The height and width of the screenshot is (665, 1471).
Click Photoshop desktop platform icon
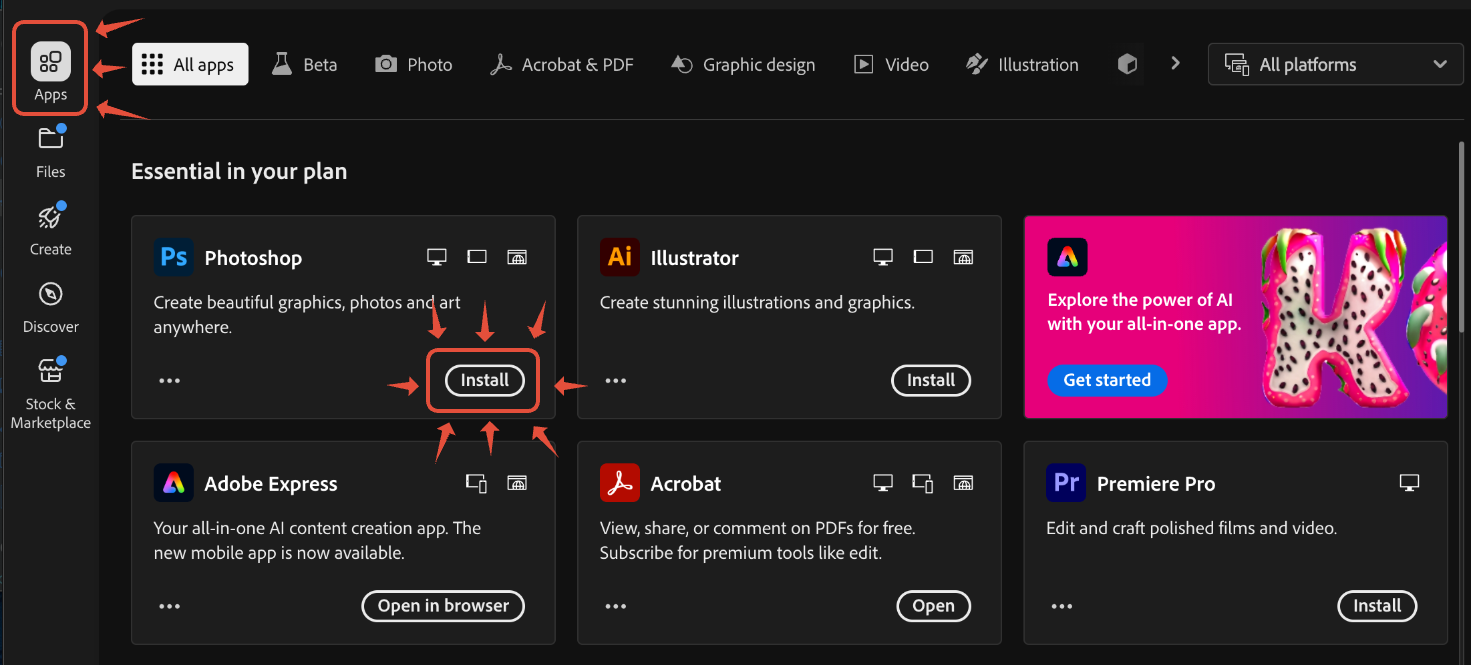[x=436, y=257]
